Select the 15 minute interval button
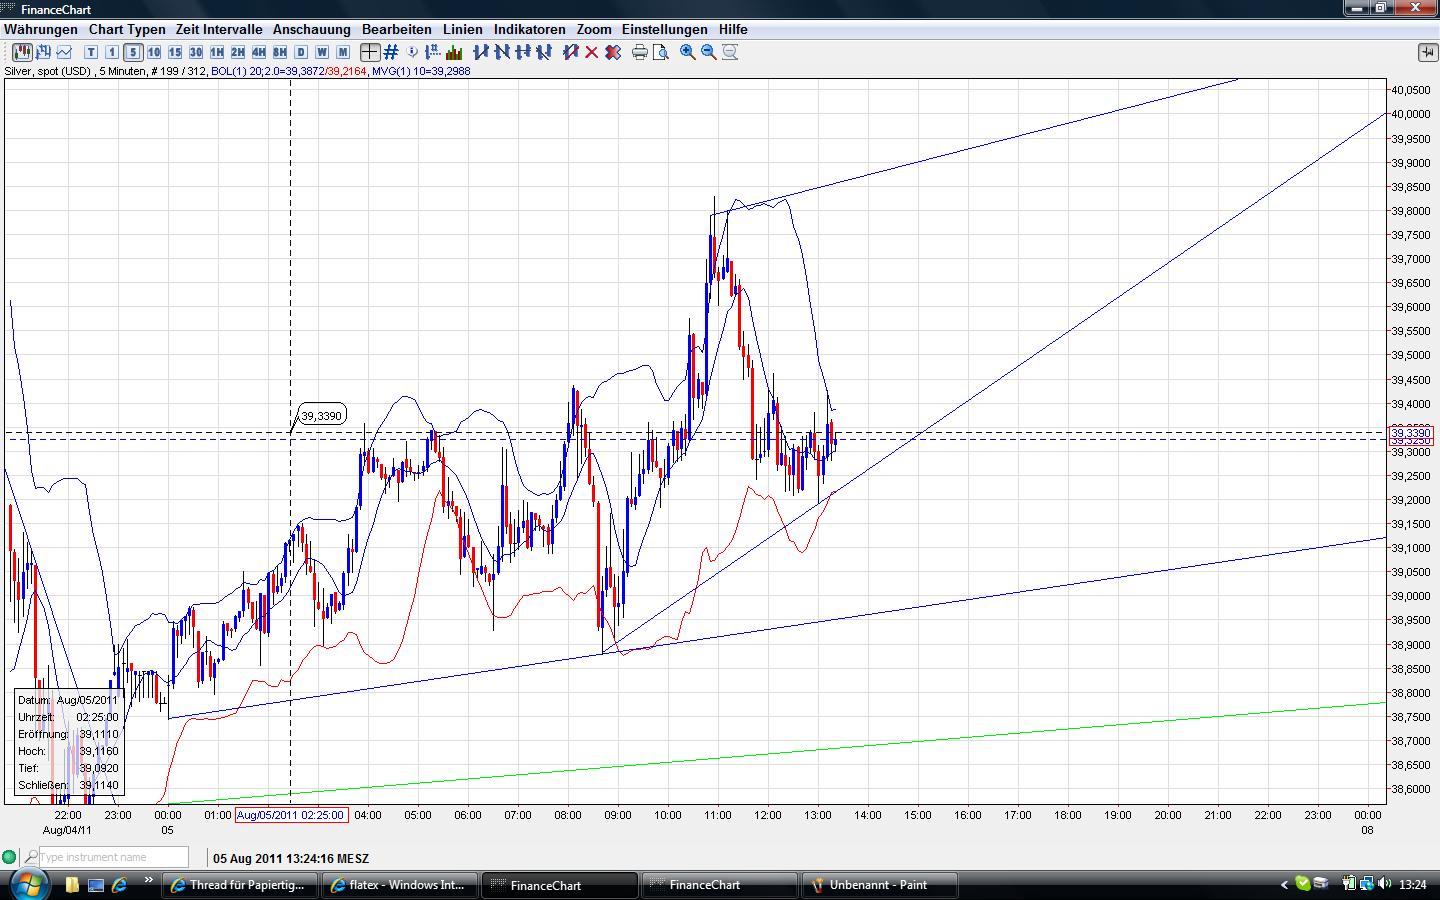This screenshot has width=1440, height=900. click(175, 52)
